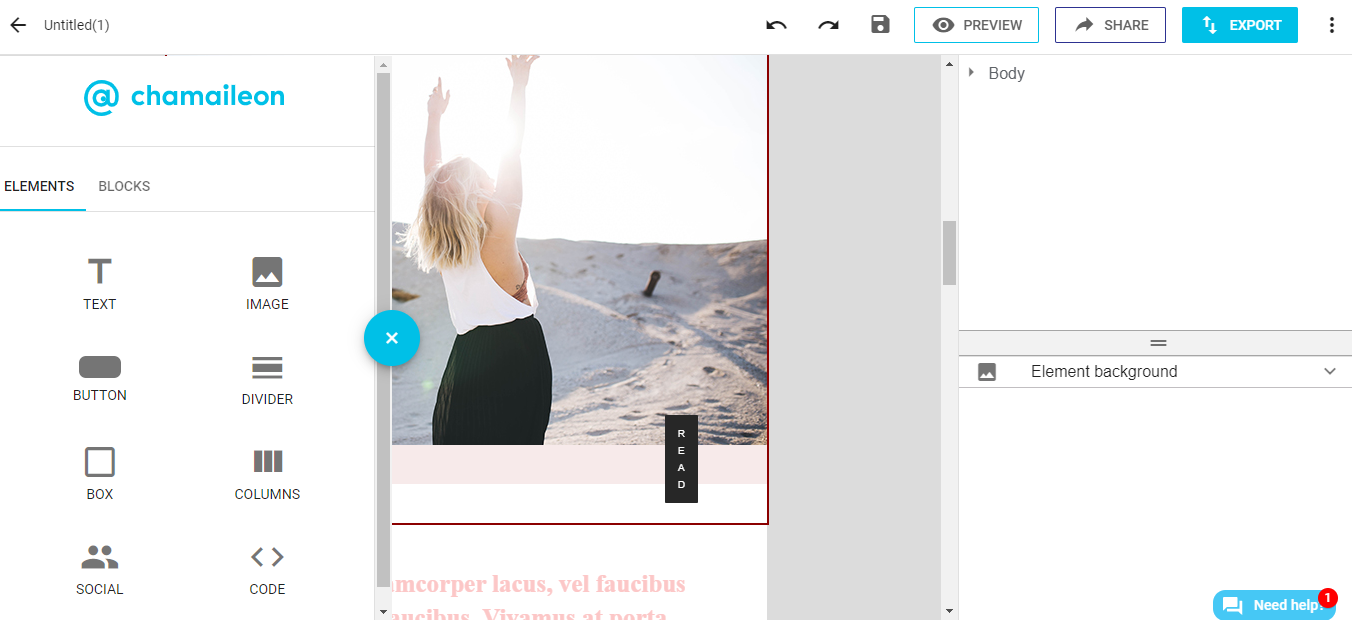Screen dimensions: 1352x620
Task: Select the Code element icon
Action: 267,568
